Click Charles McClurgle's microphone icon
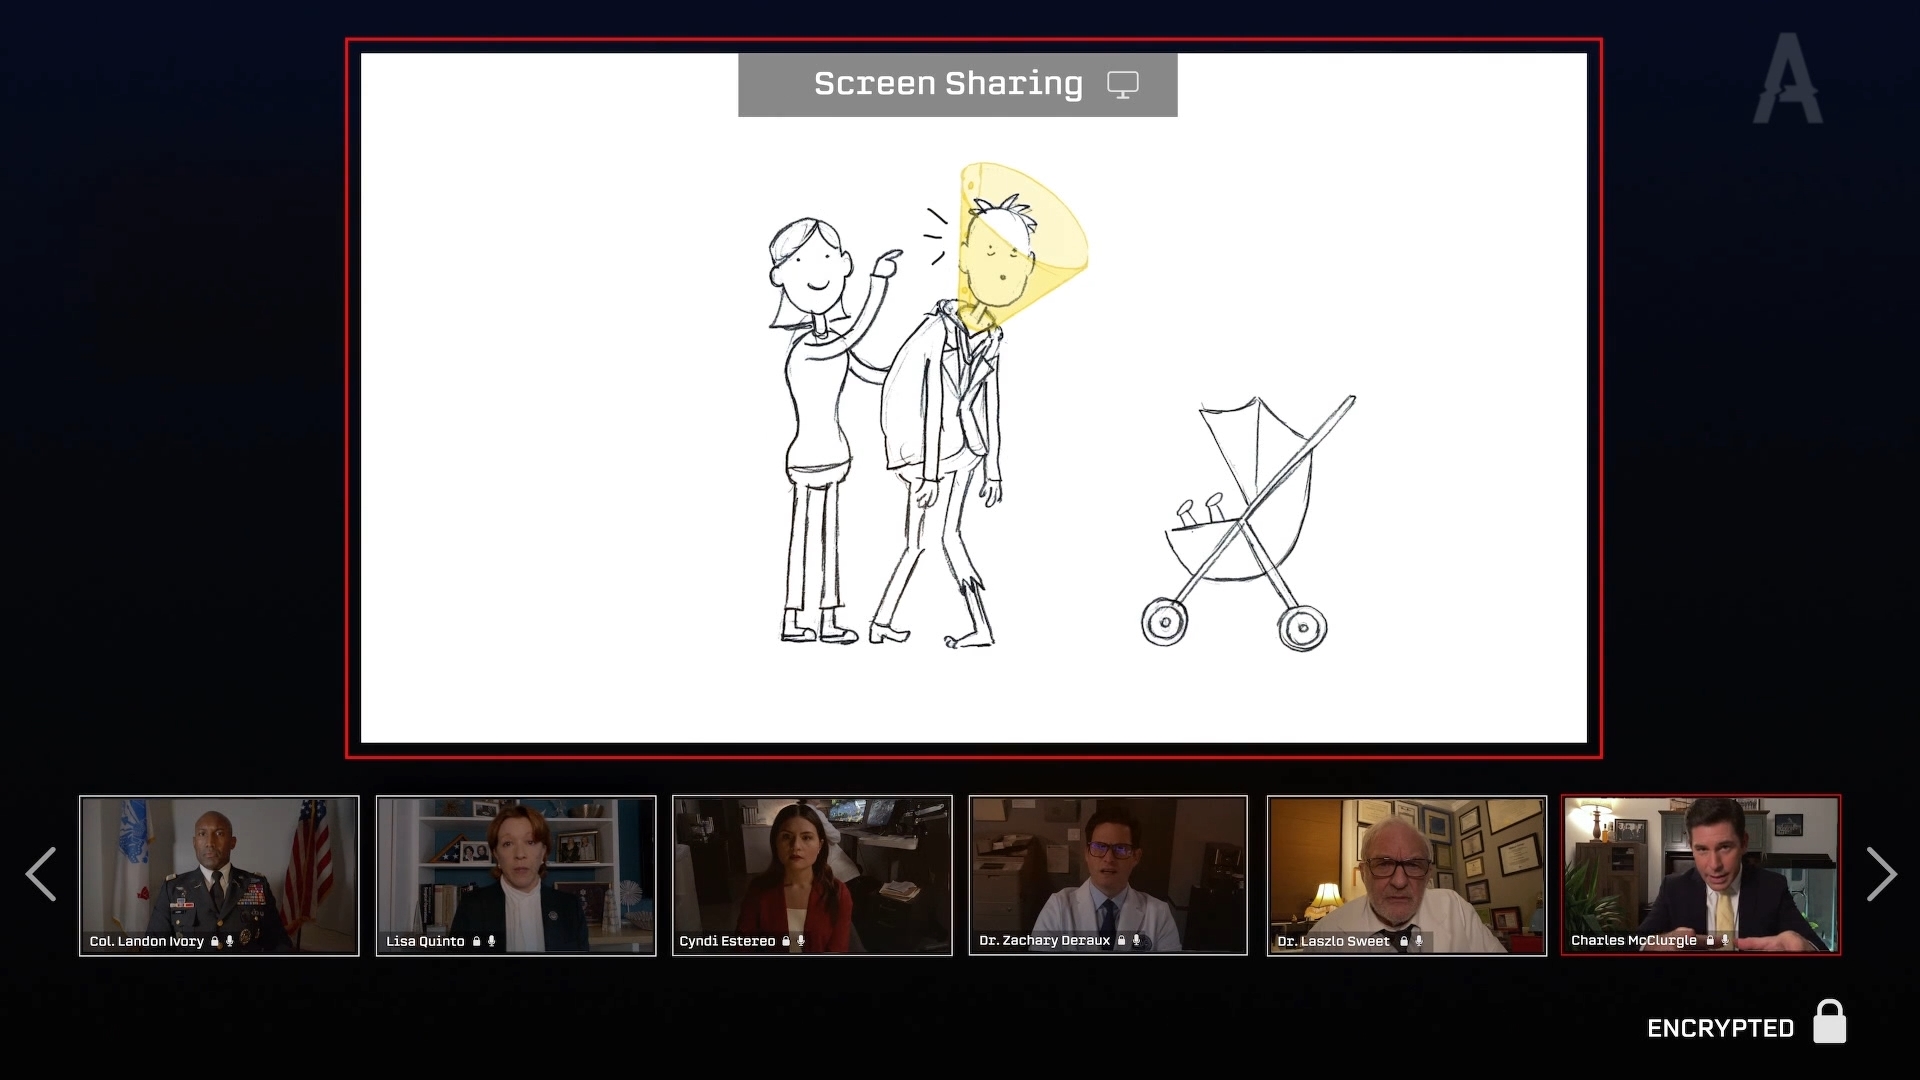 (x=1725, y=940)
